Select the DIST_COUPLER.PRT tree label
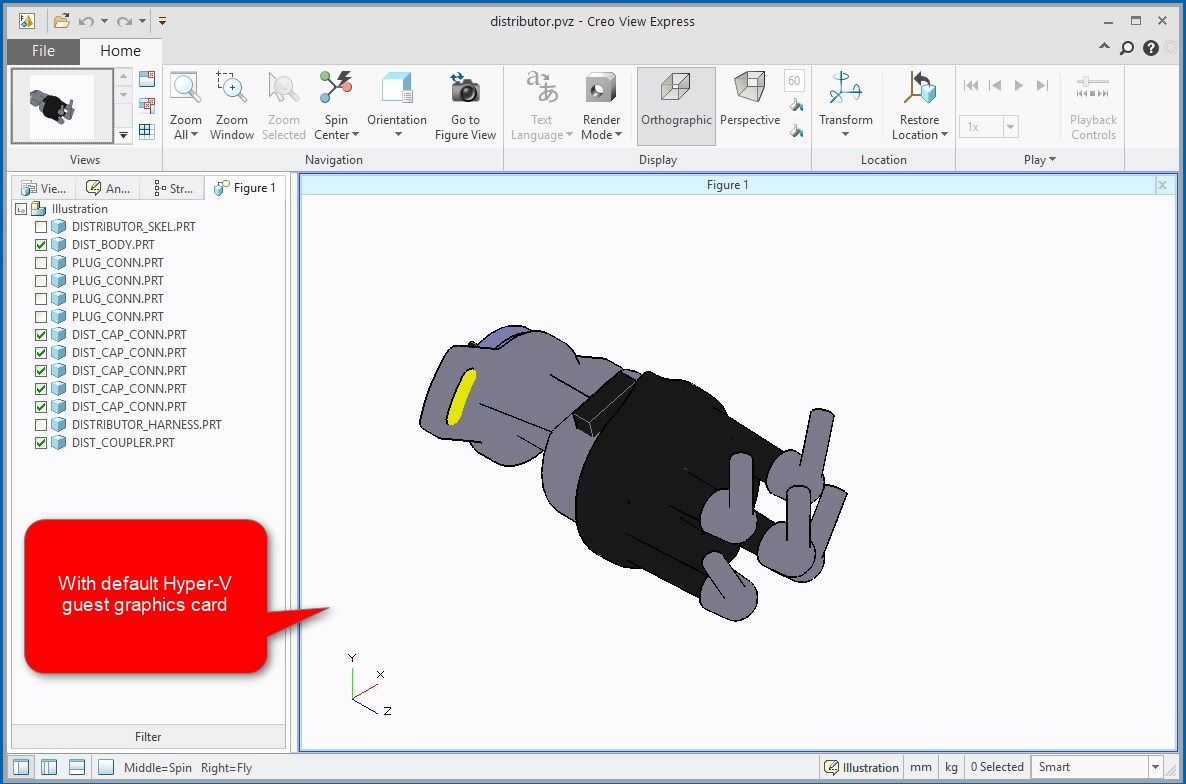 tap(123, 443)
